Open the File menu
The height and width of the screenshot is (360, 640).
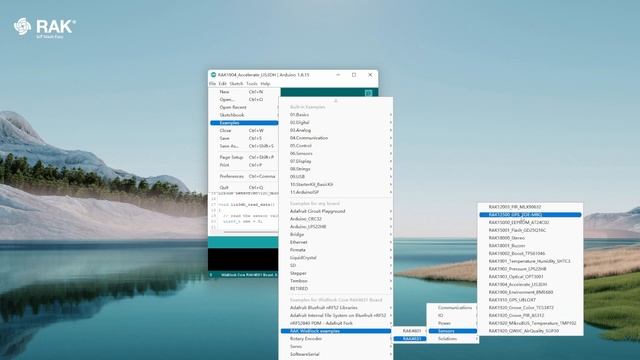pyautogui.click(x=212, y=84)
